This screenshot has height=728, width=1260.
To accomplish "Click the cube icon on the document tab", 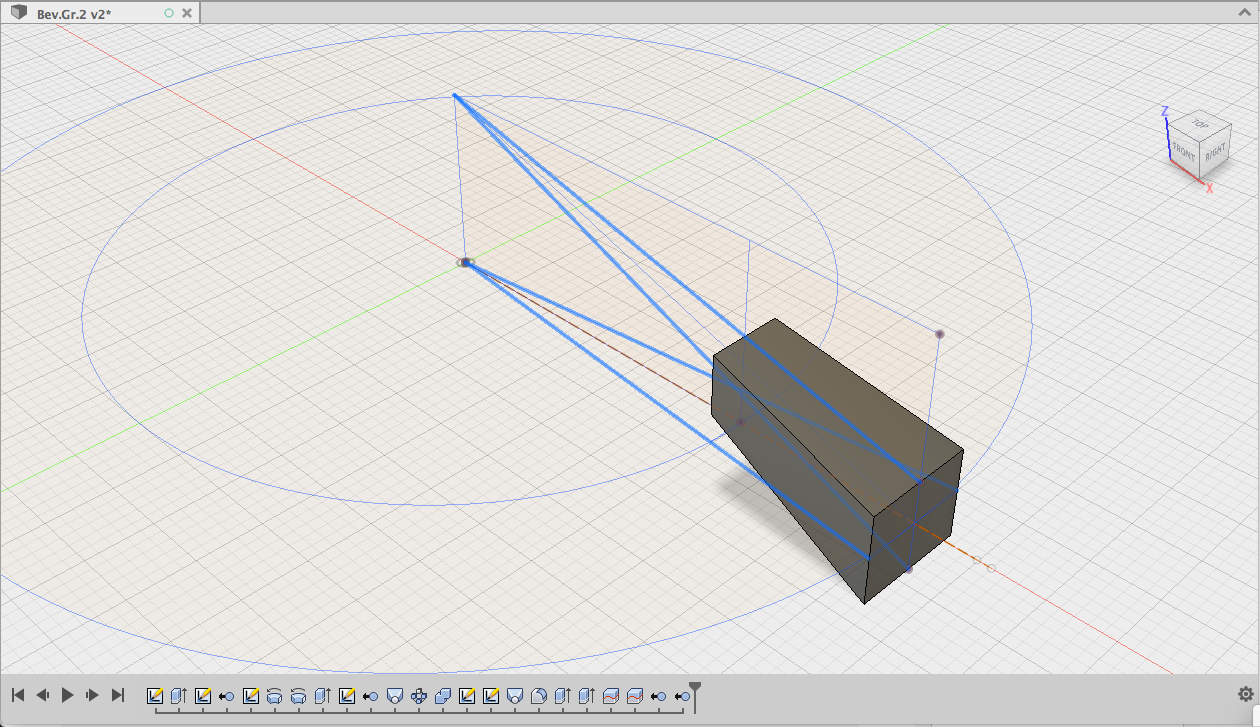I will coord(17,13).
